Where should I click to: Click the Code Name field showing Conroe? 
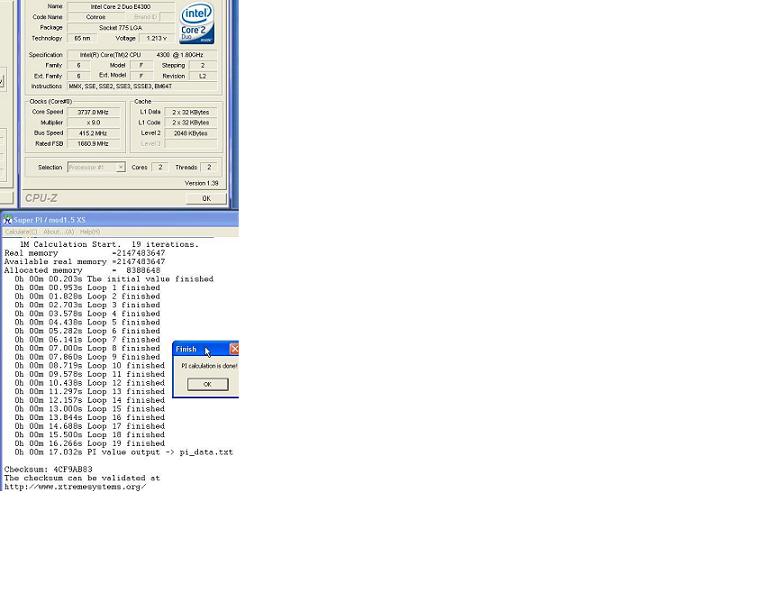coord(96,17)
